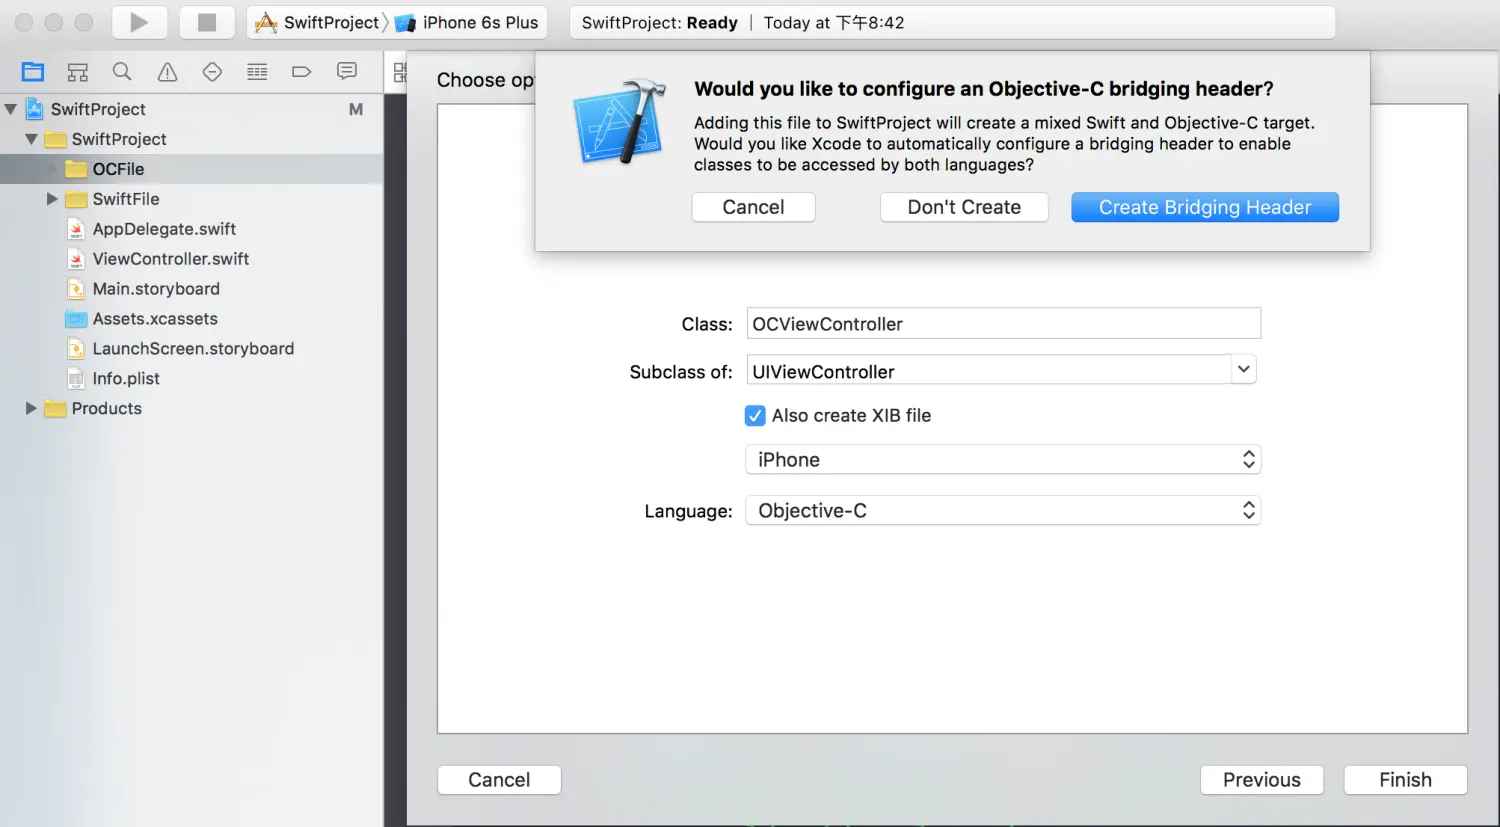This screenshot has width=1500, height=827.
Task: Click Cancel in the new file sheet
Action: coord(499,780)
